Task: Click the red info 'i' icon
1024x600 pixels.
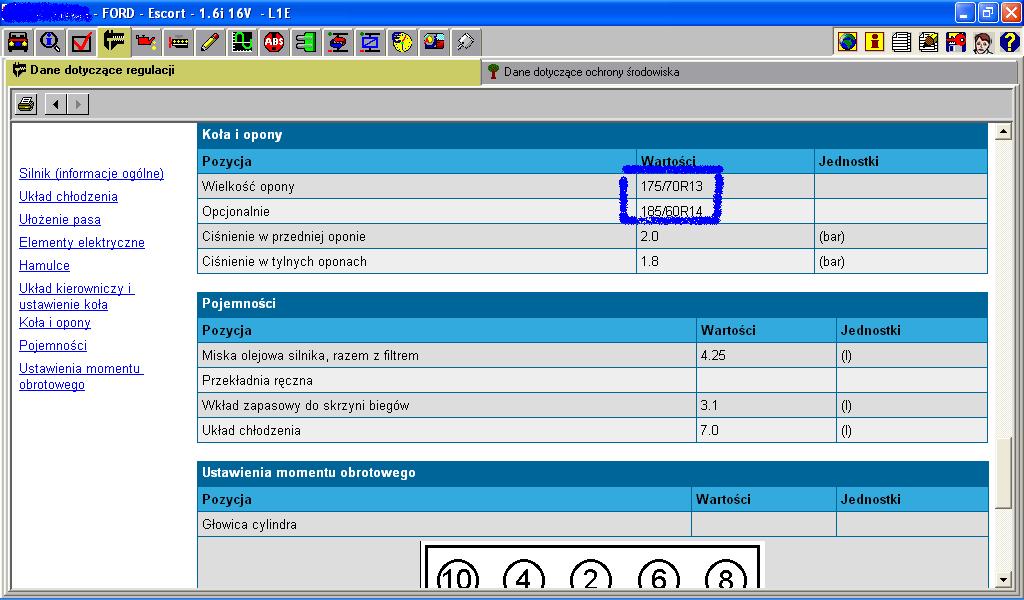Action: coord(875,42)
